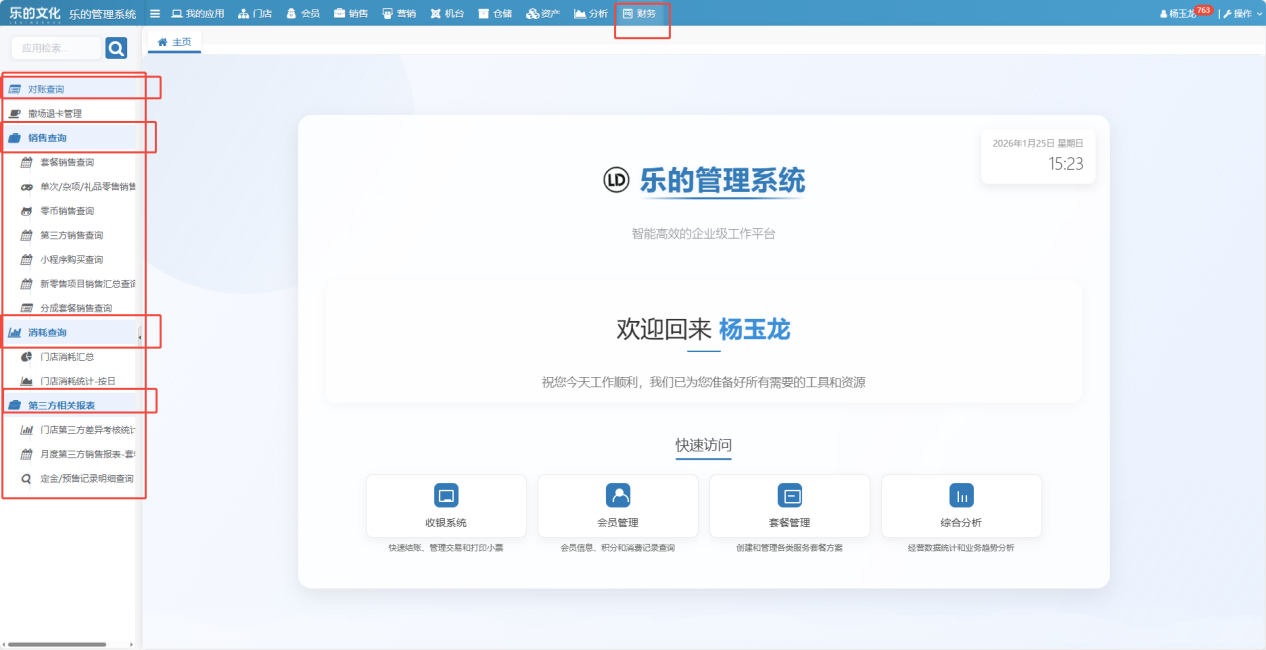Collapse the 销售查询 sidebar group

(47, 138)
